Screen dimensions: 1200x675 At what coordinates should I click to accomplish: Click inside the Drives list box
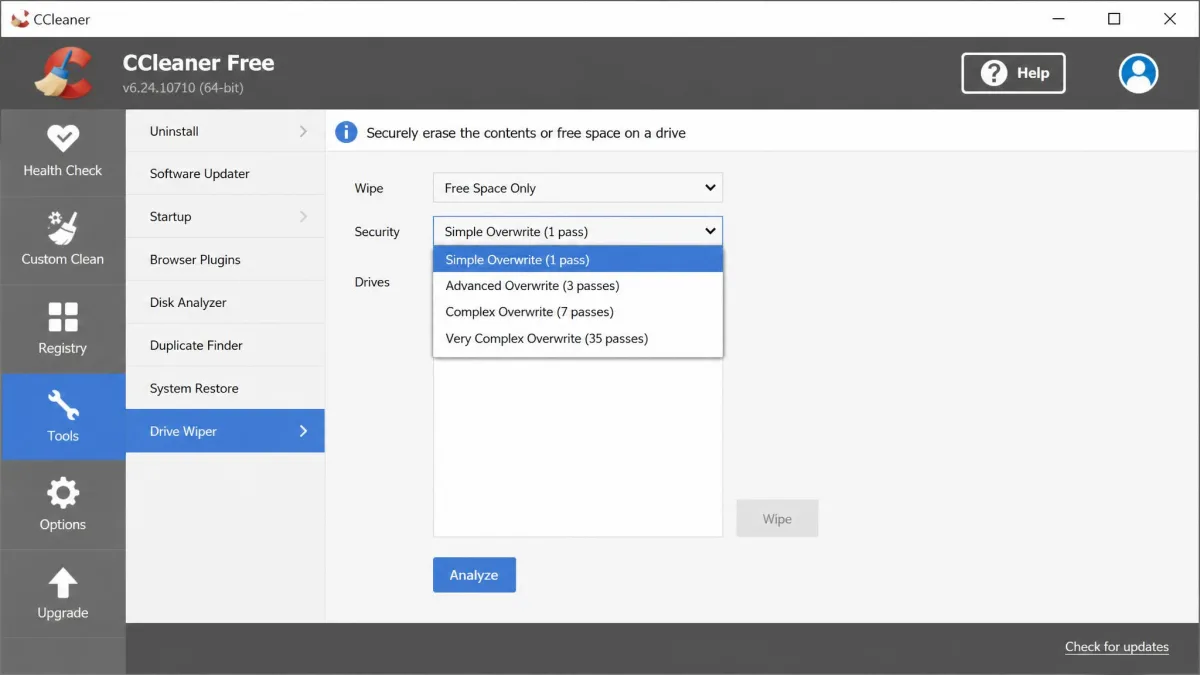[x=578, y=447]
